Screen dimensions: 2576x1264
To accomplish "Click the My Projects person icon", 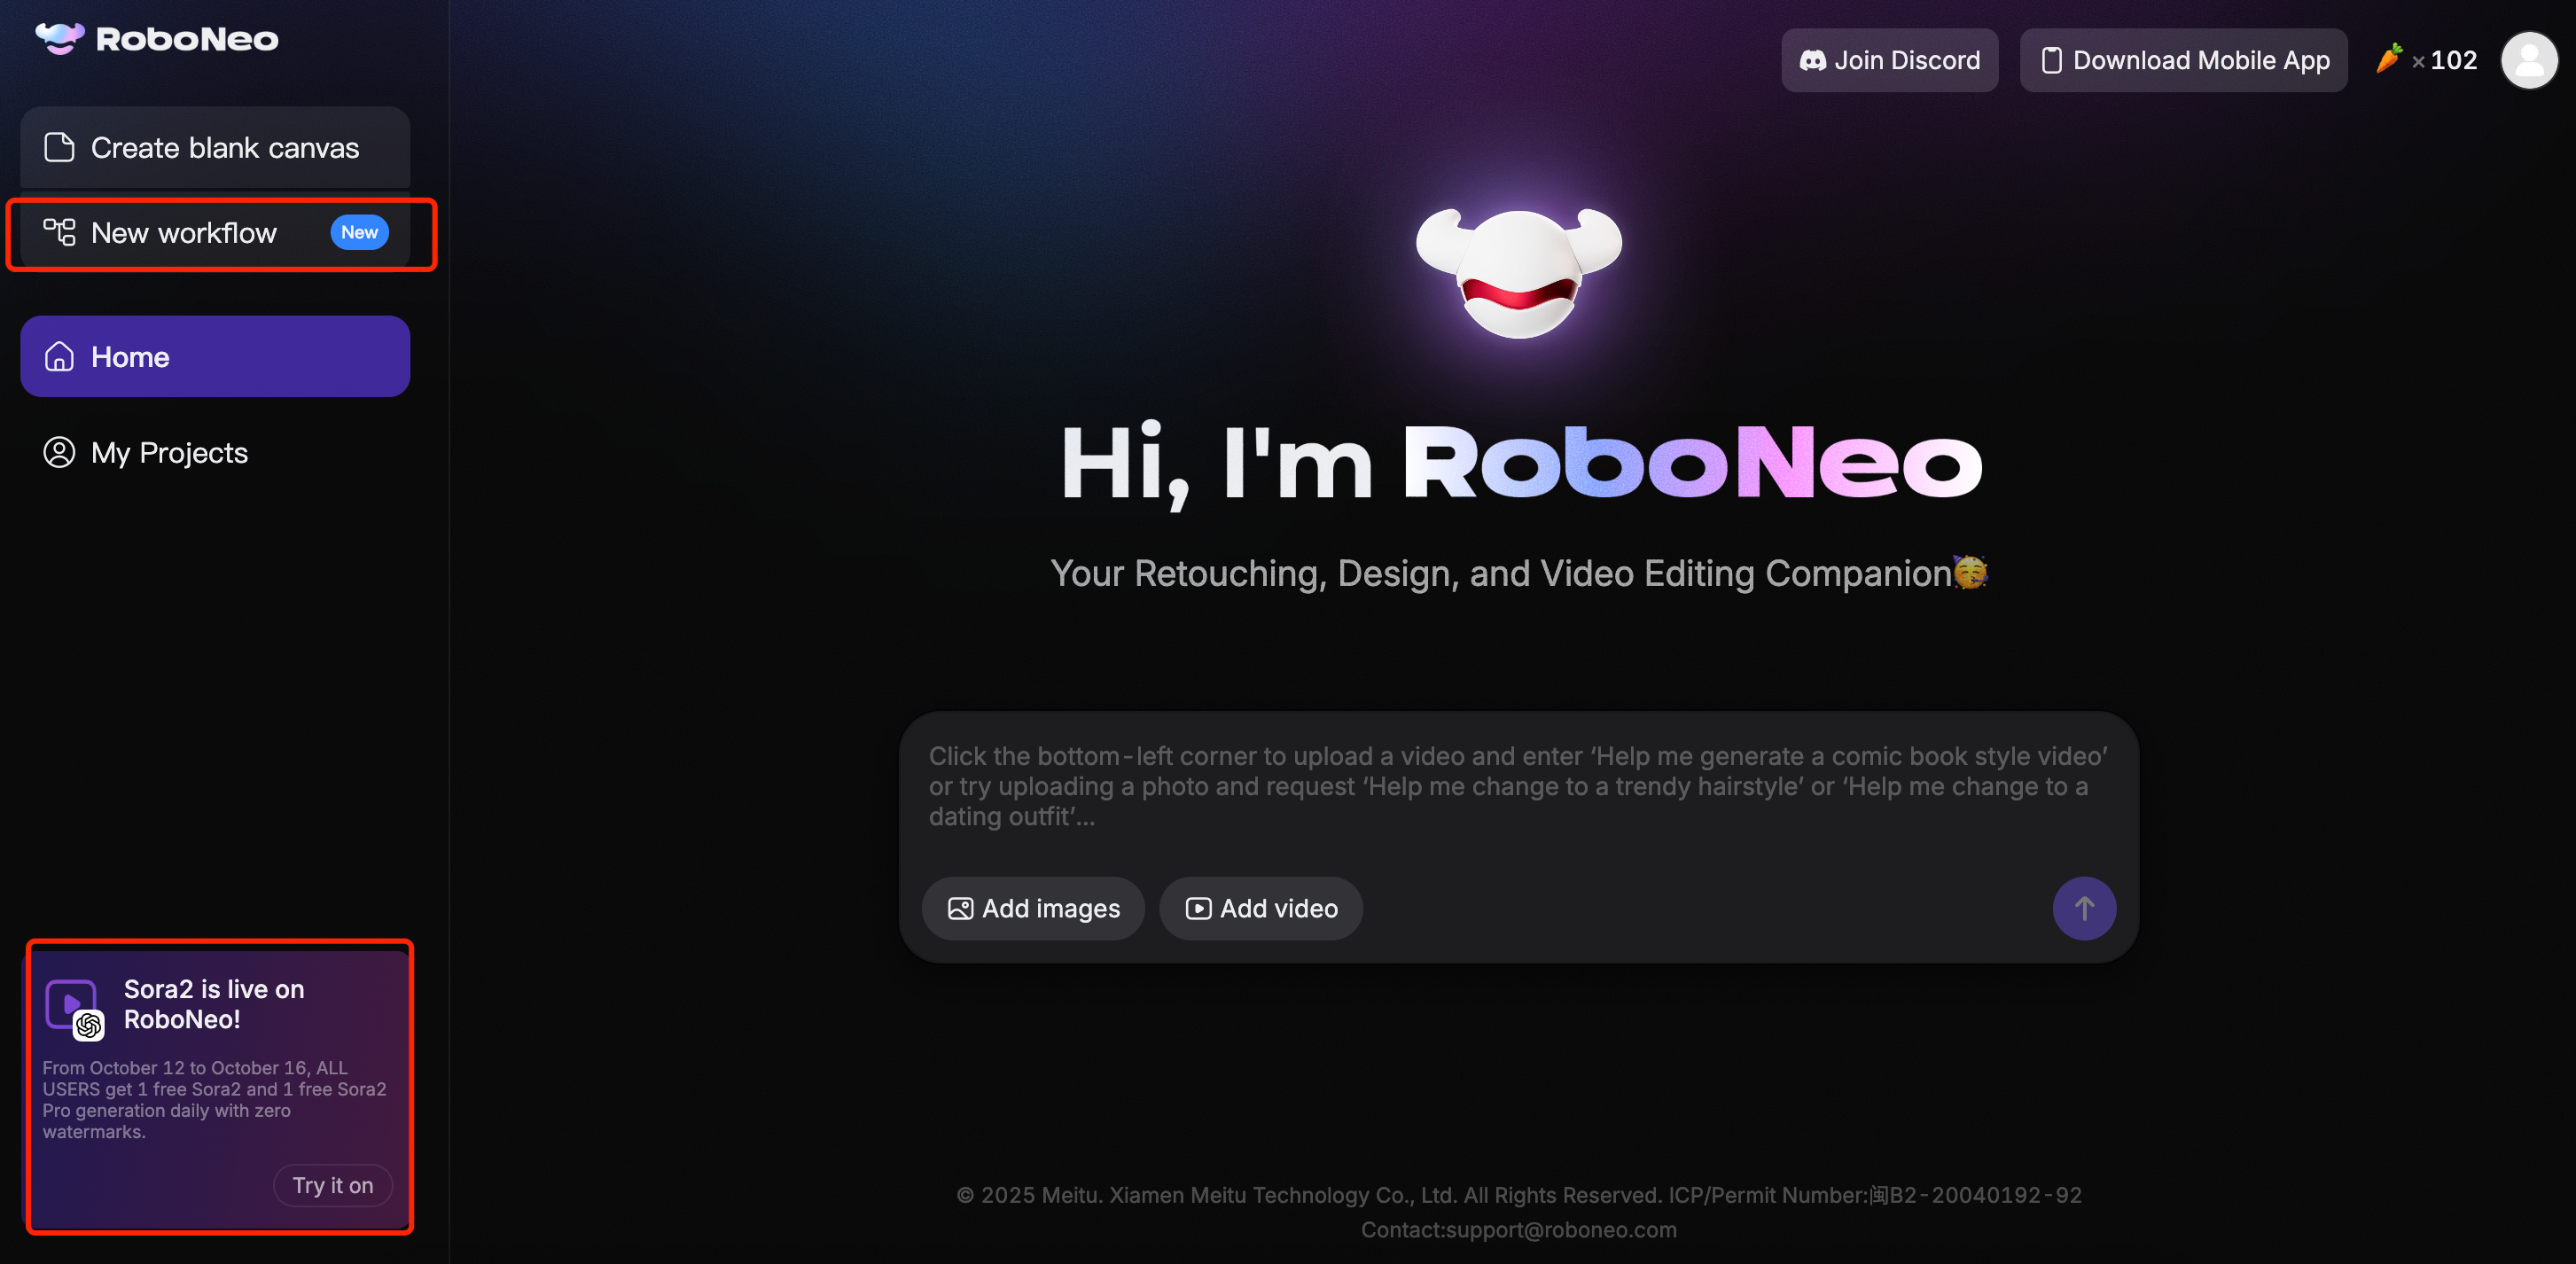I will coord(59,452).
